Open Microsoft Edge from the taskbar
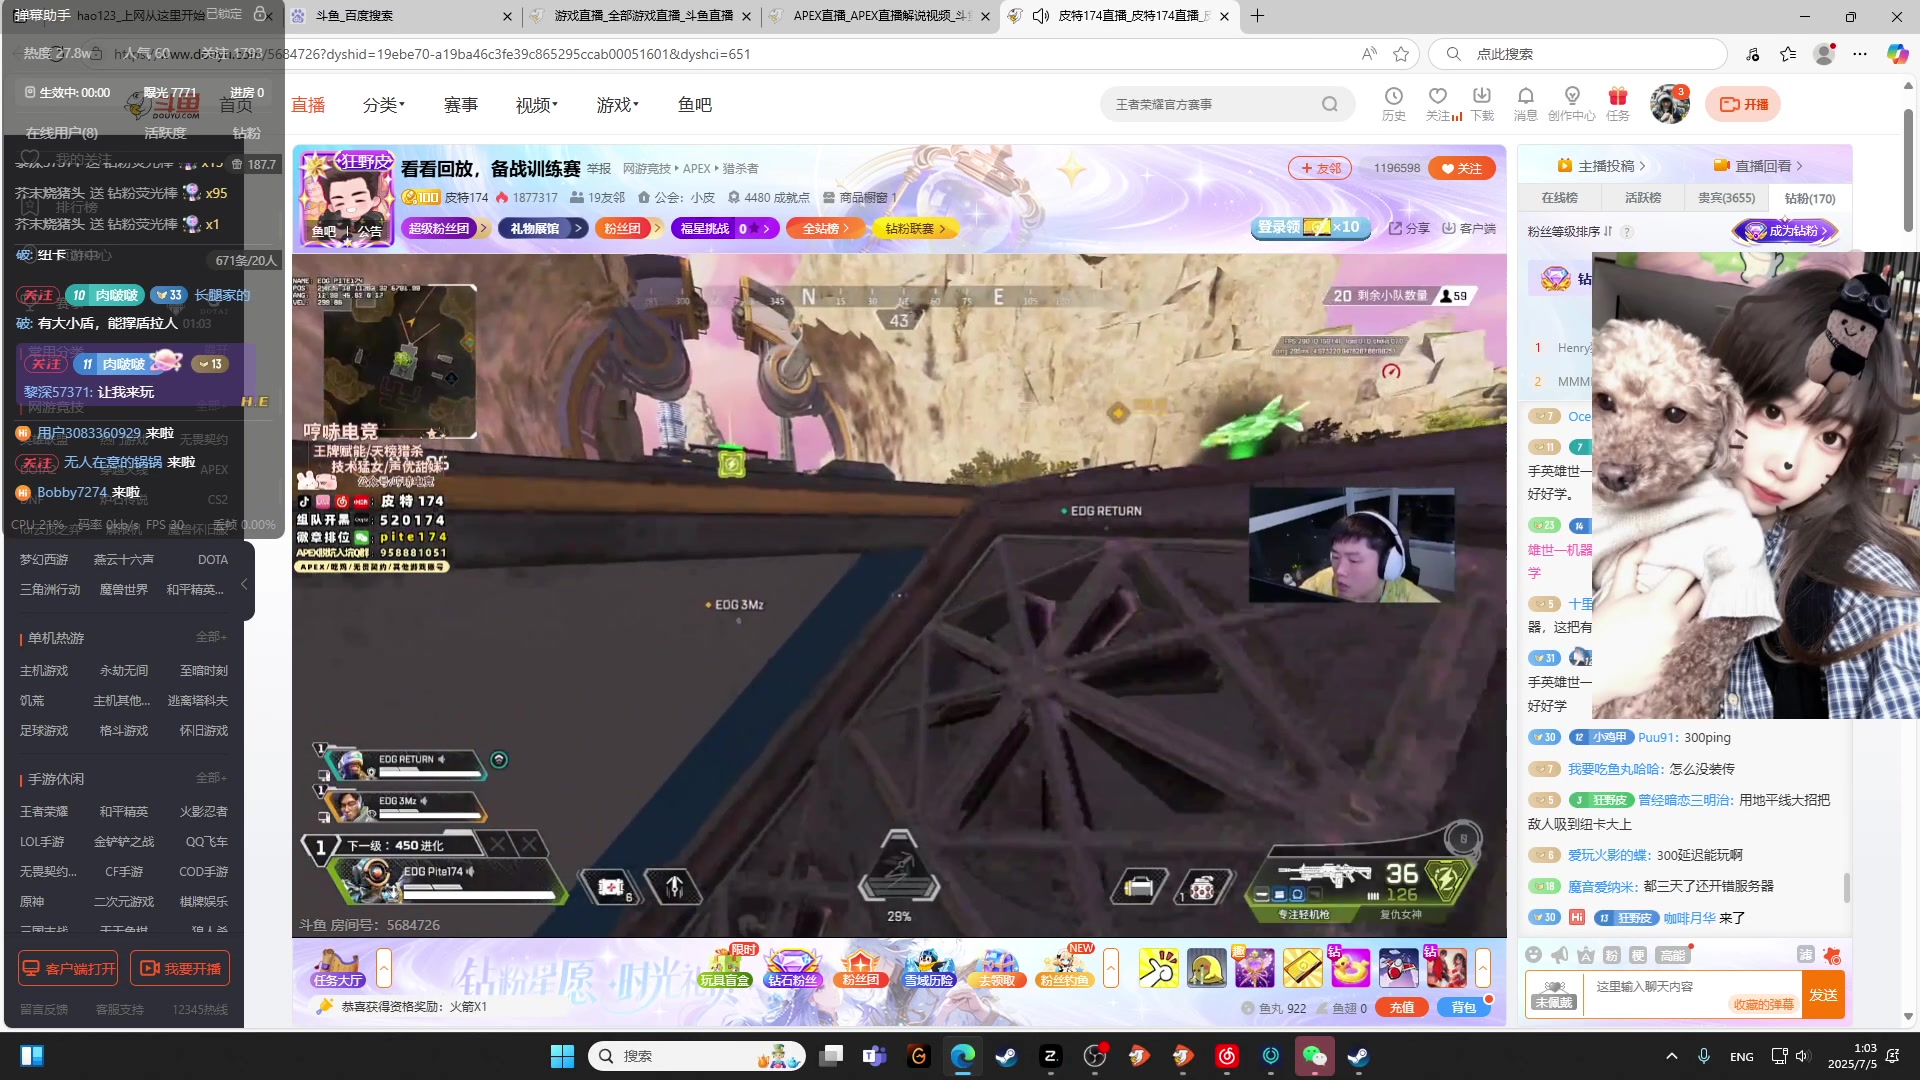Viewport: 1920px width, 1080px height. click(962, 1056)
